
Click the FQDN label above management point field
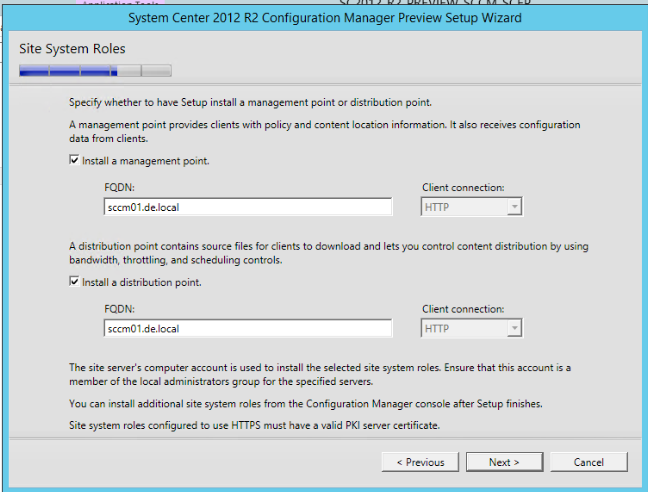coord(118,187)
